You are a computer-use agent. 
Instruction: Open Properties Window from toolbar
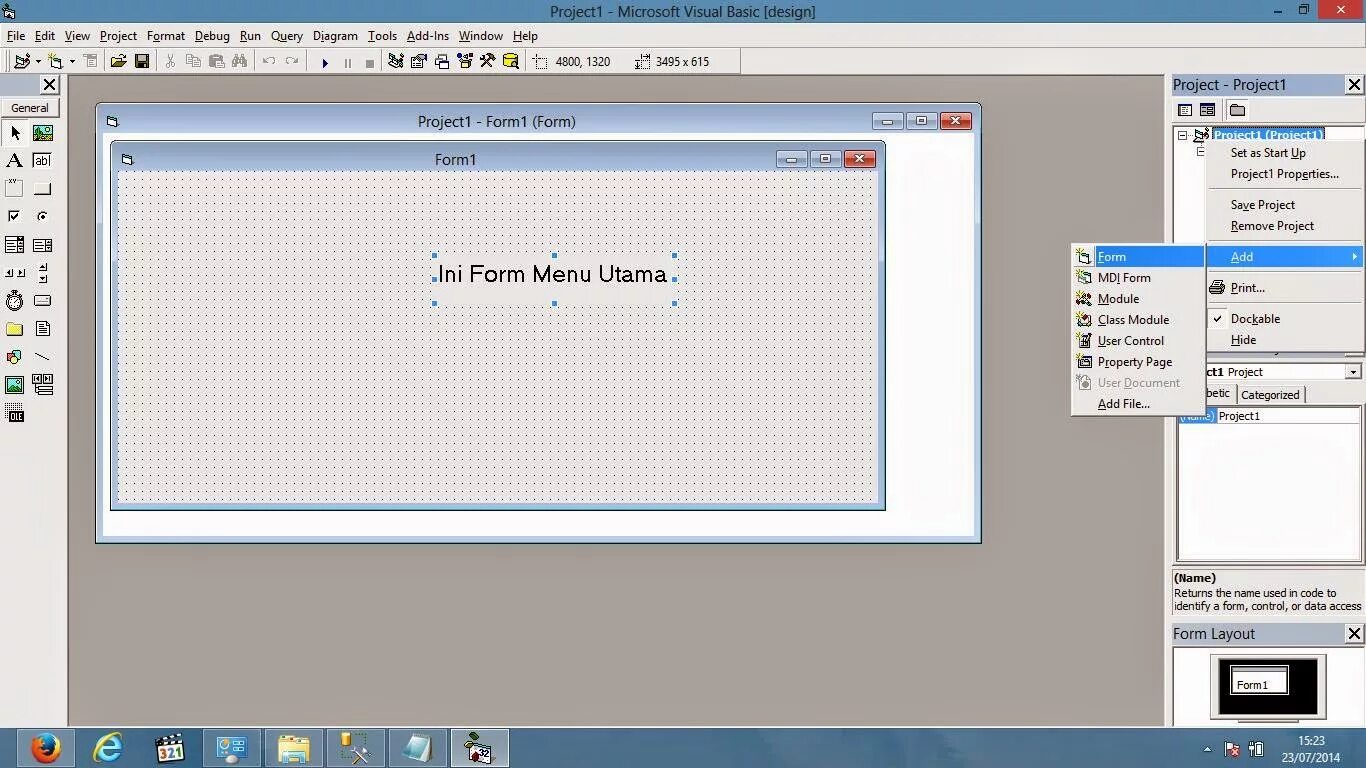click(x=419, y=61)
